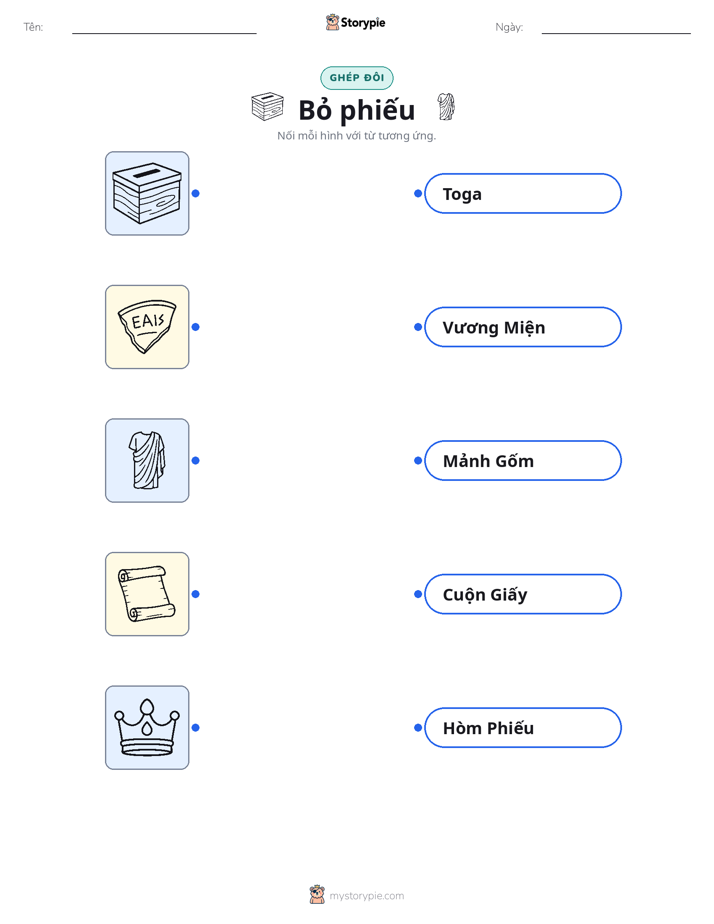The width and height of the screenshot is (714, 924).
Task: Click footer bear icon near mystorypie.com
Action: [x=317, y=895]
